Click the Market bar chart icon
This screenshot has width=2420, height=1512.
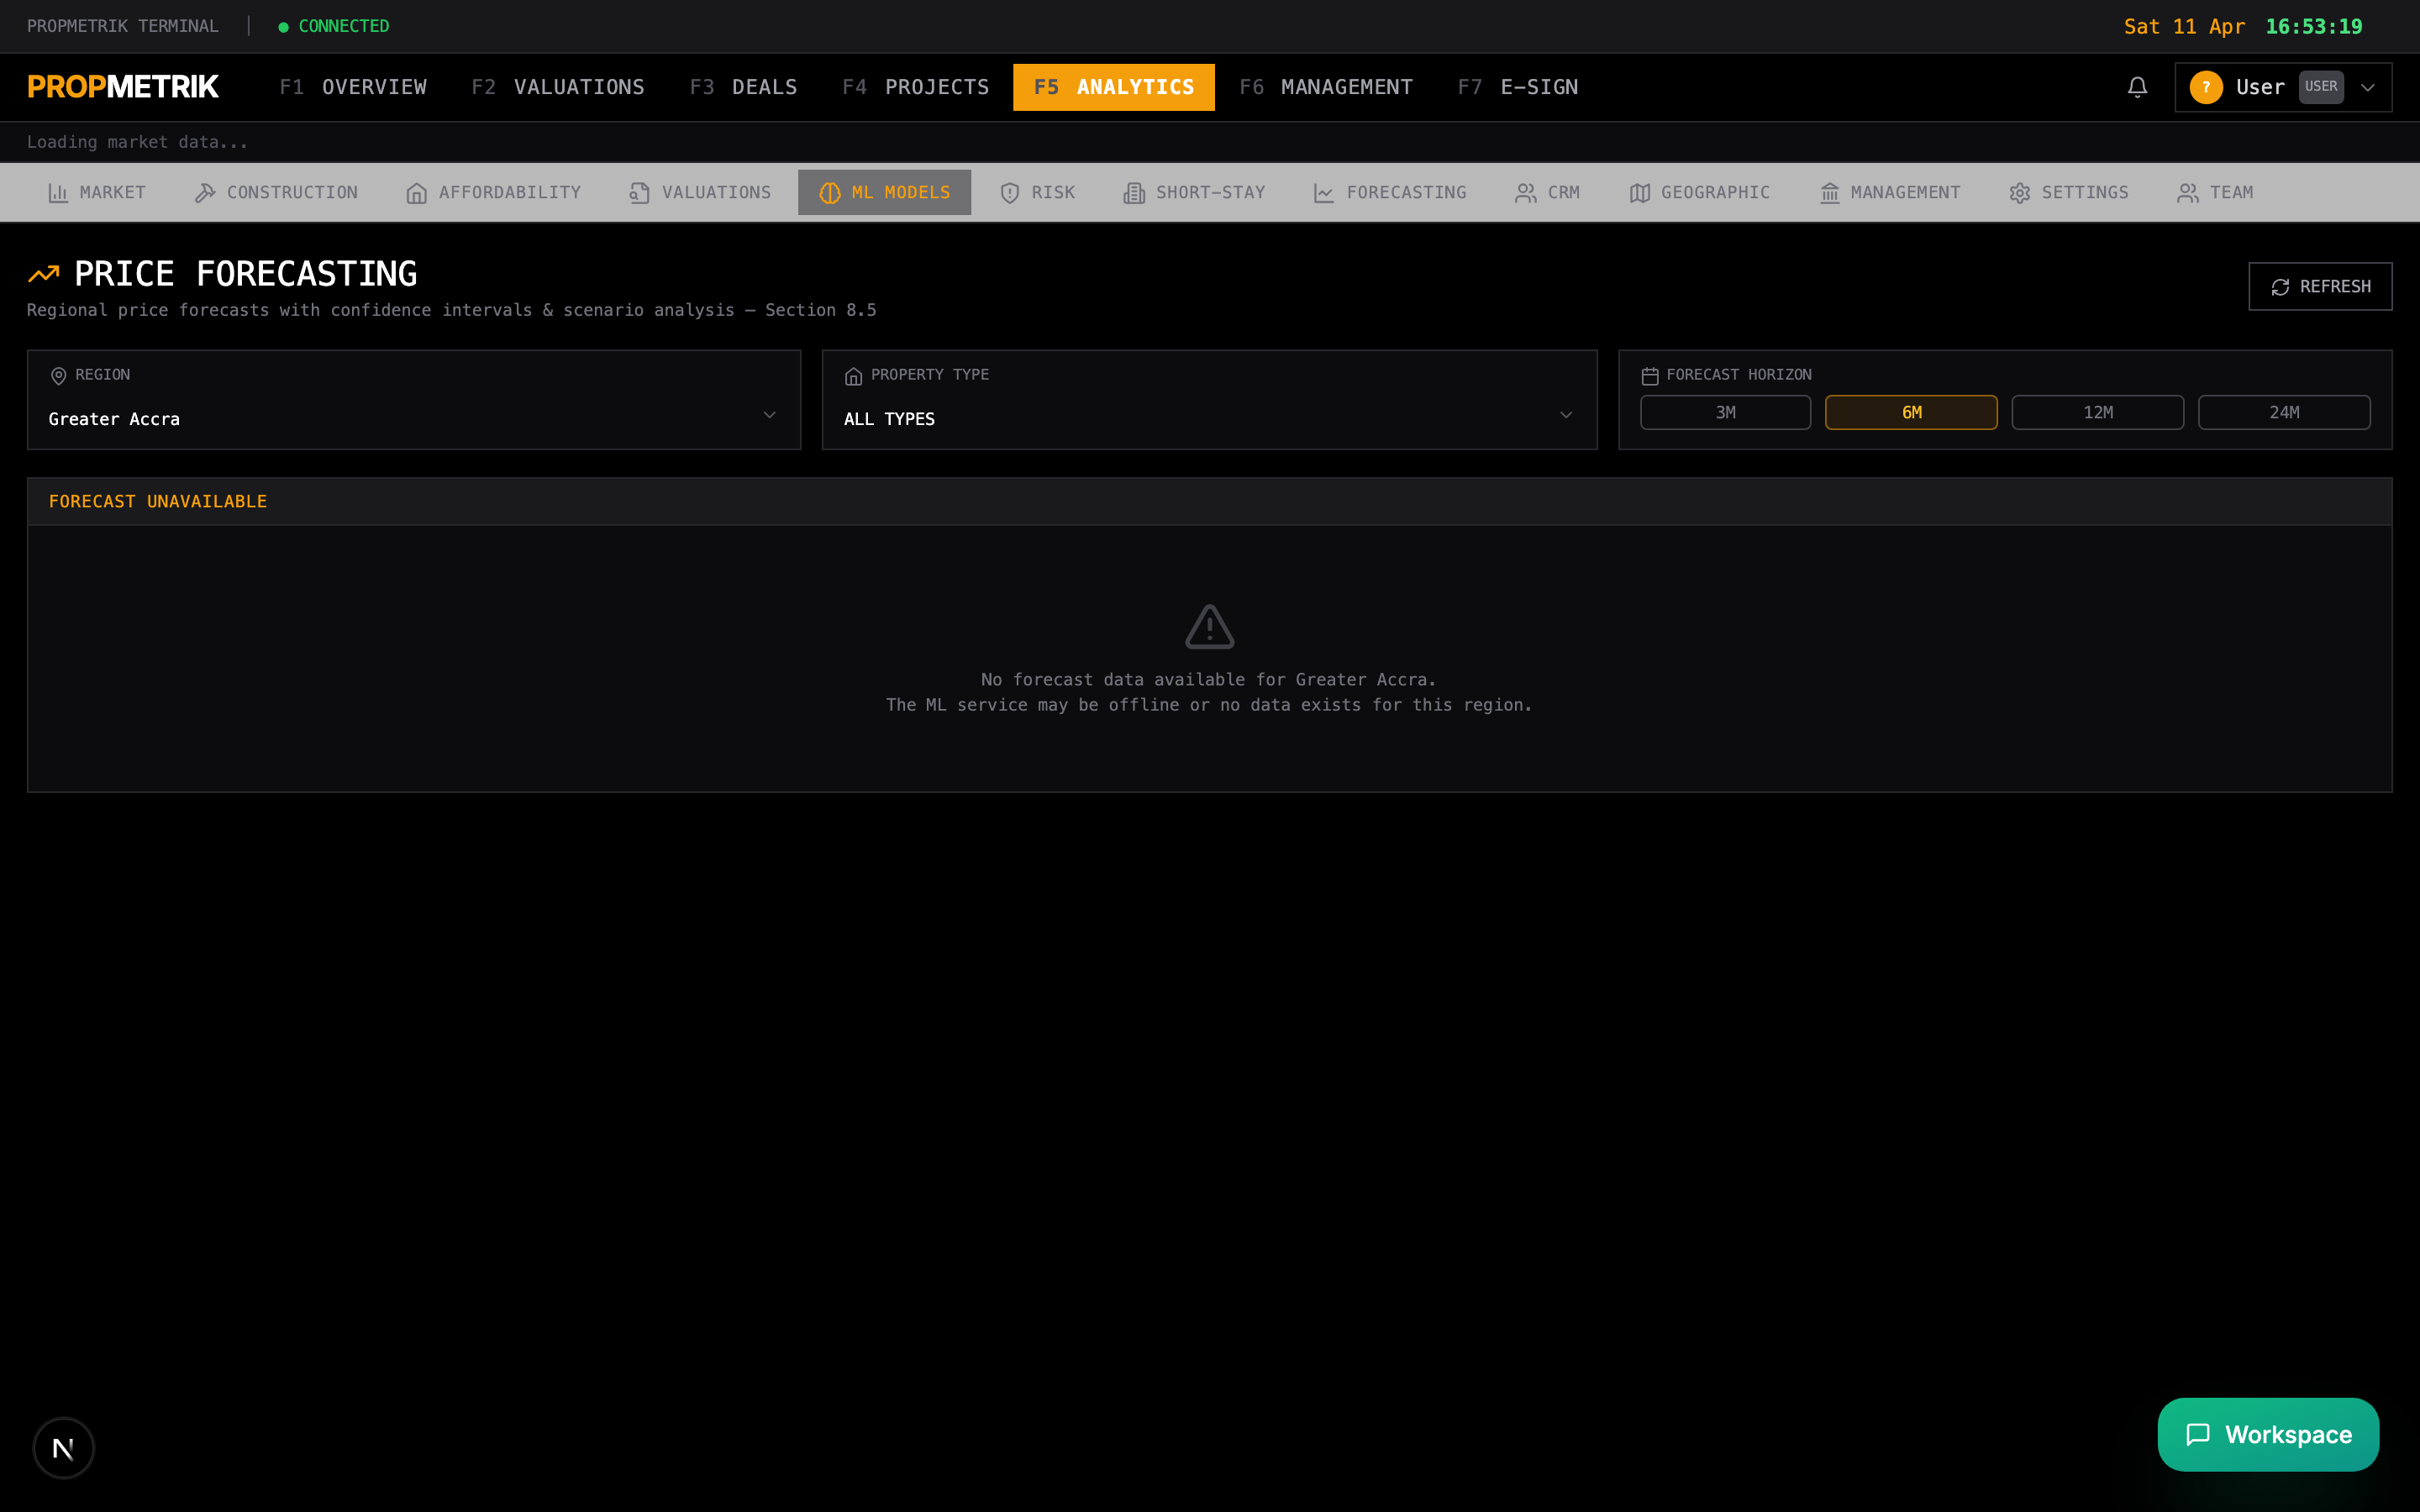pos(58,193)
